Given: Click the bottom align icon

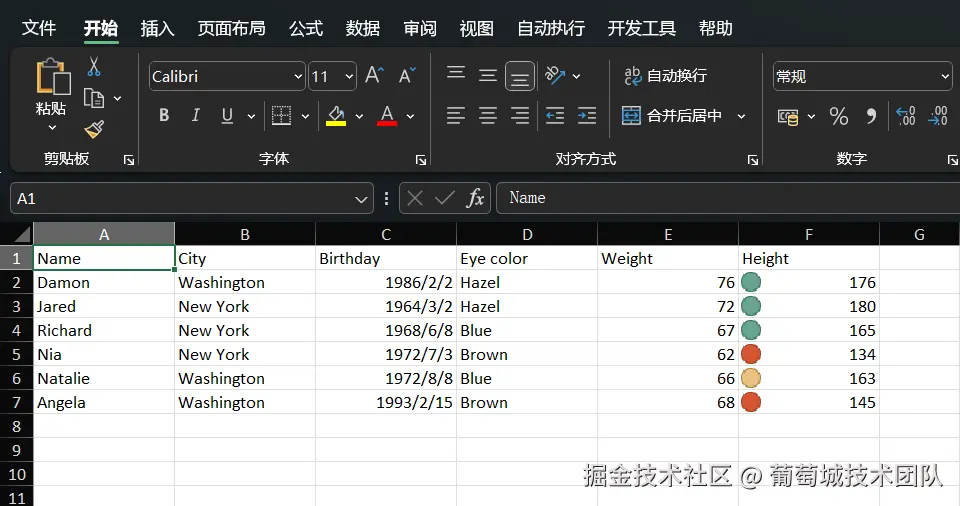Looking at the screenshot, I should pos(520,77).
